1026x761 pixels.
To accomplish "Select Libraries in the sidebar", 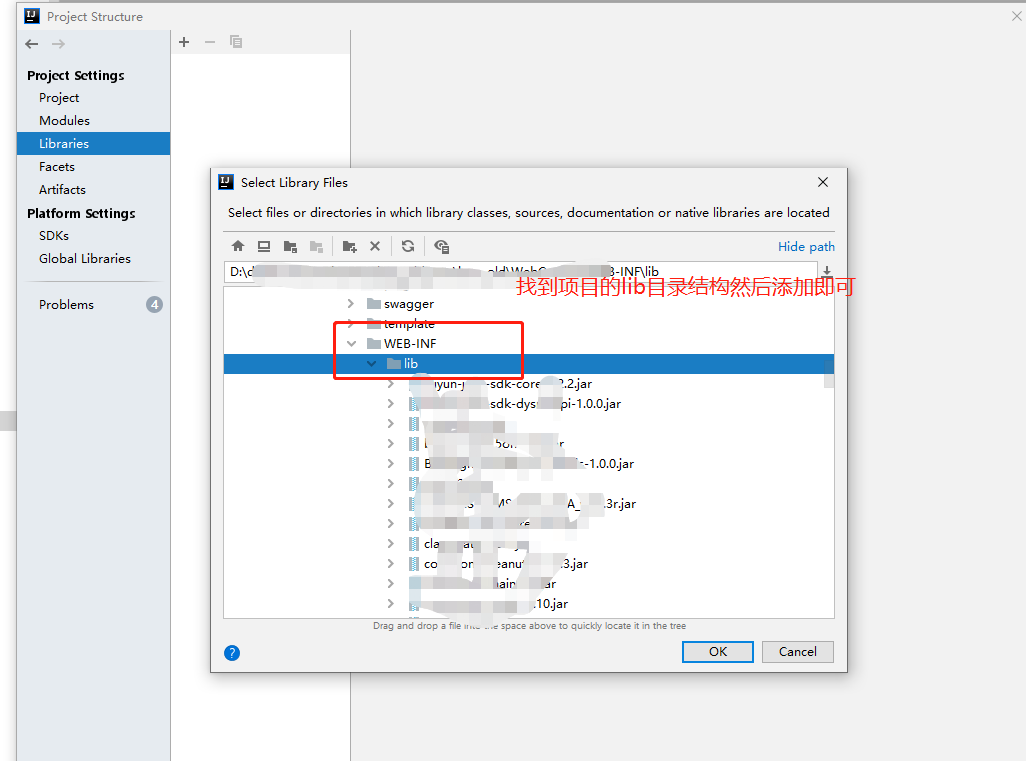I will [x=93, y=143].
